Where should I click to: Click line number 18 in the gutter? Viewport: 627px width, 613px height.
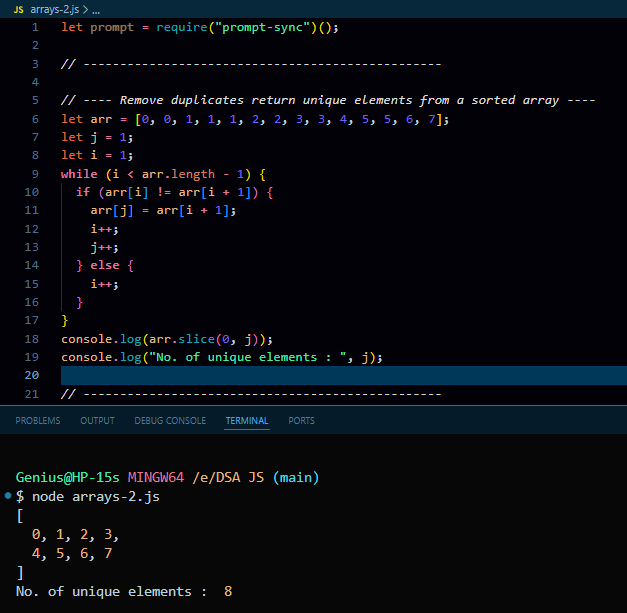32,339
